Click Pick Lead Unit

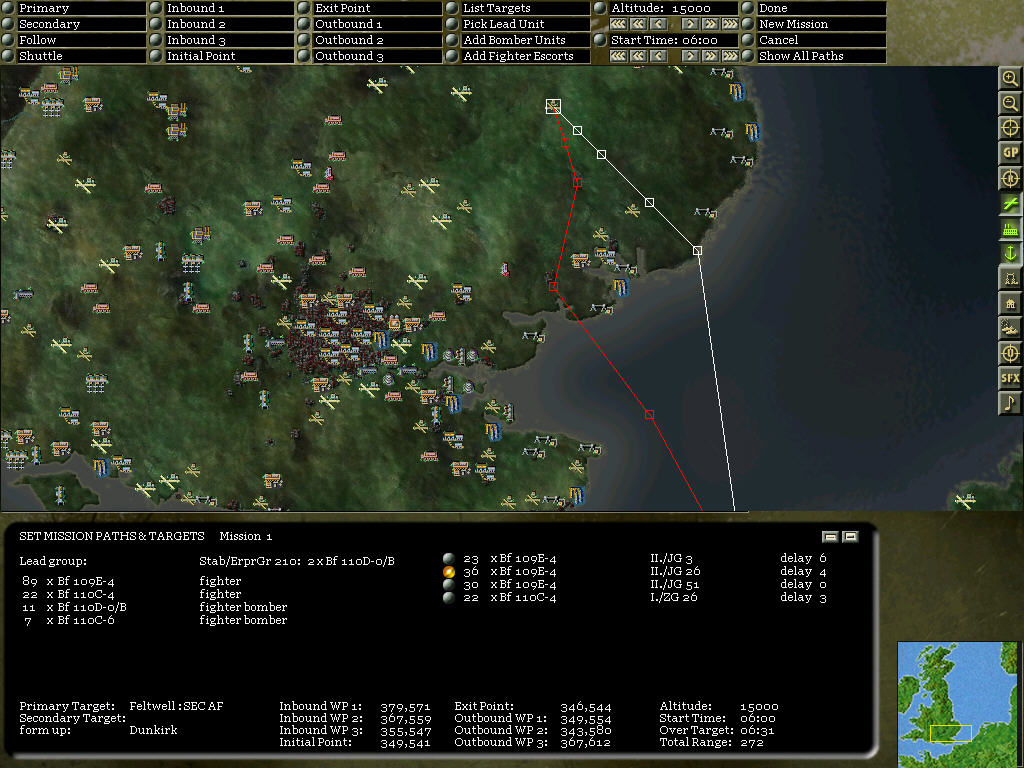pyautogui.click(x=518, y=24)
